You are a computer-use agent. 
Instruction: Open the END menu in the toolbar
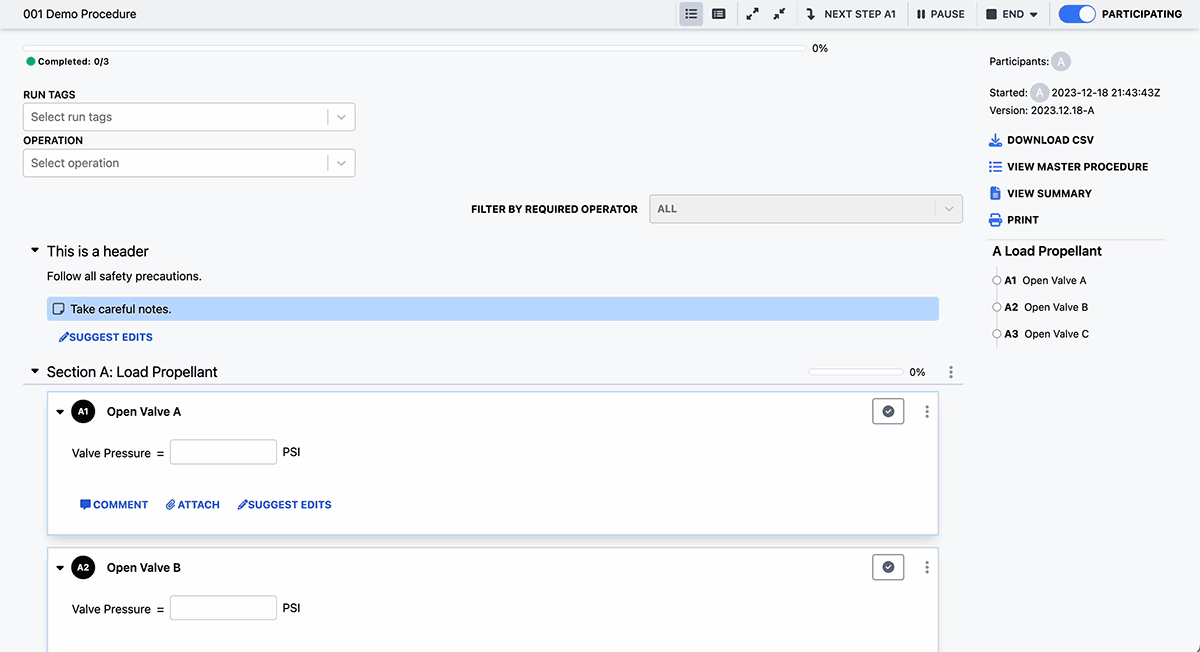tap(1013, 14)
